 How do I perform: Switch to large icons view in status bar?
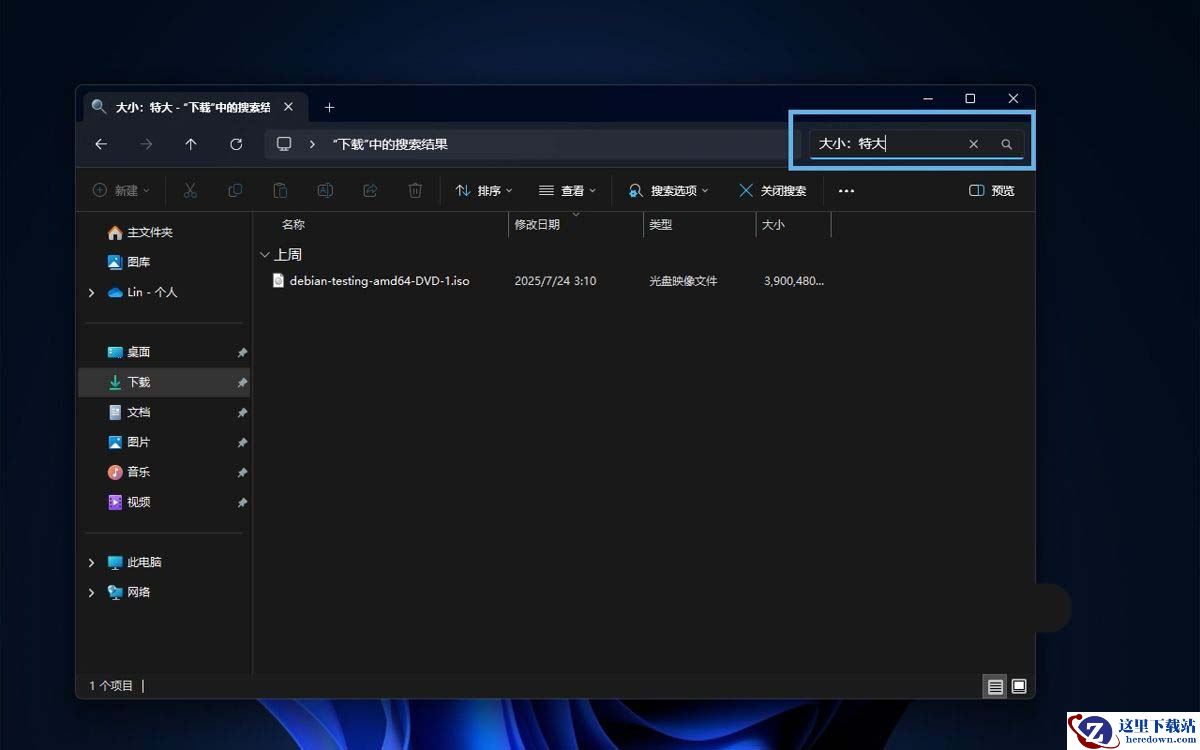(1019, 686)
